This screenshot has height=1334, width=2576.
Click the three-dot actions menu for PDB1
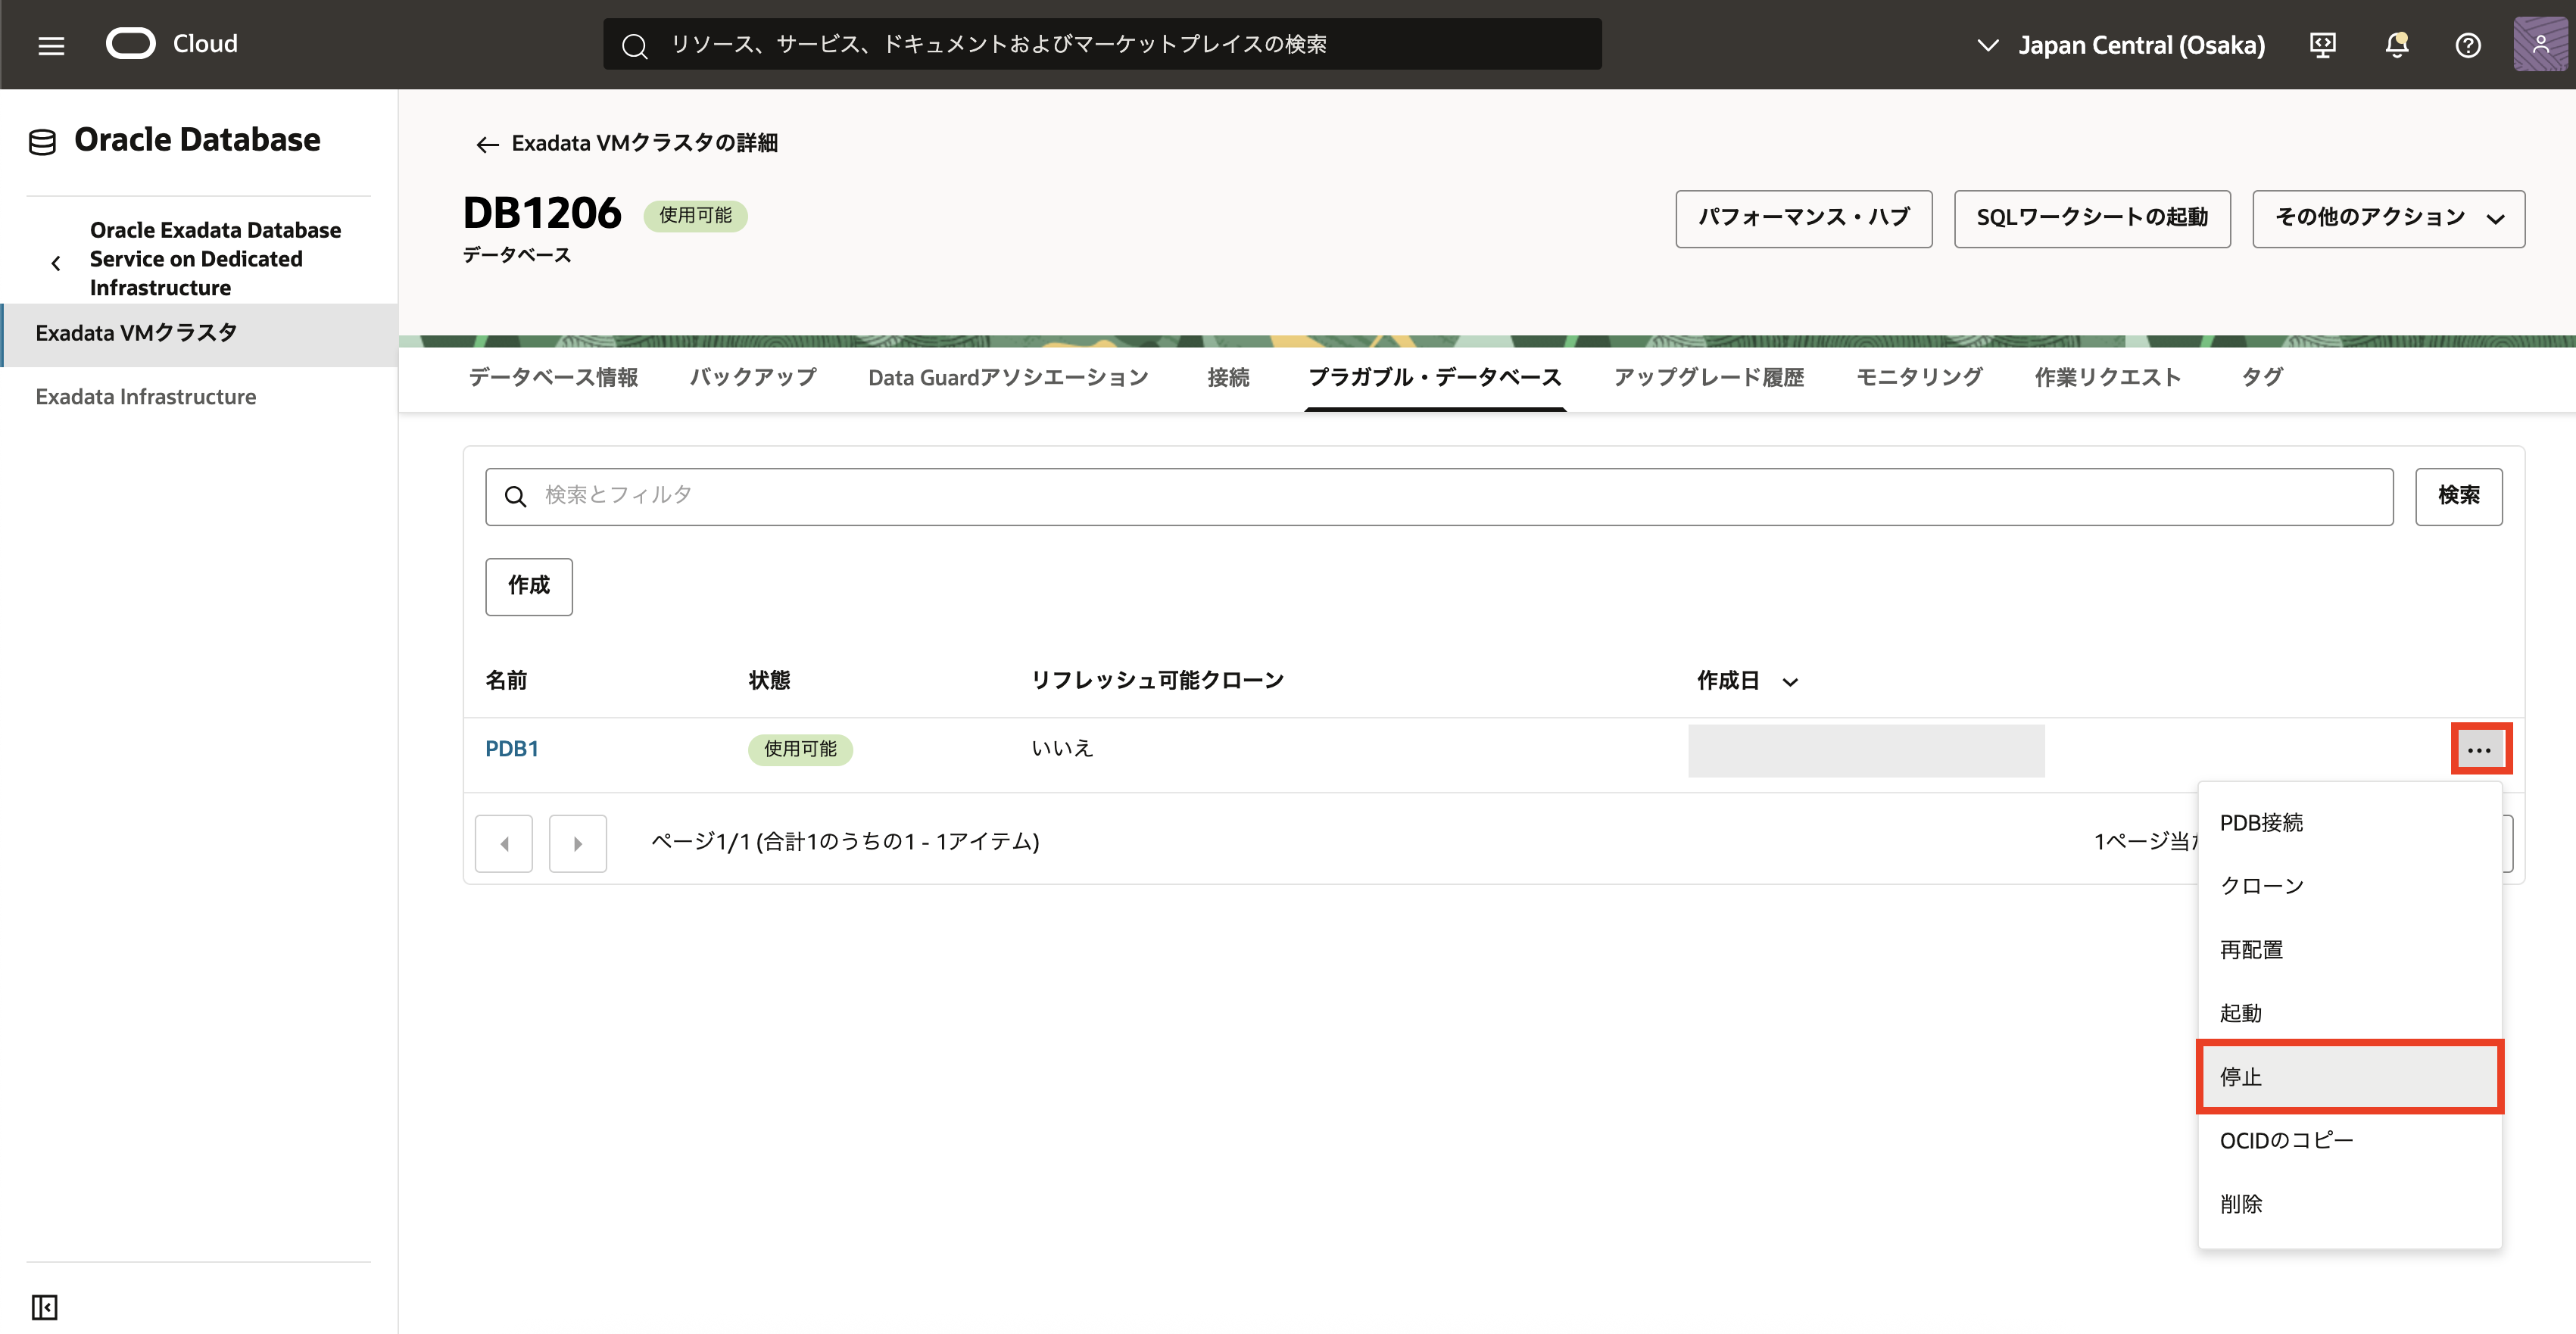coord(2479,749)
